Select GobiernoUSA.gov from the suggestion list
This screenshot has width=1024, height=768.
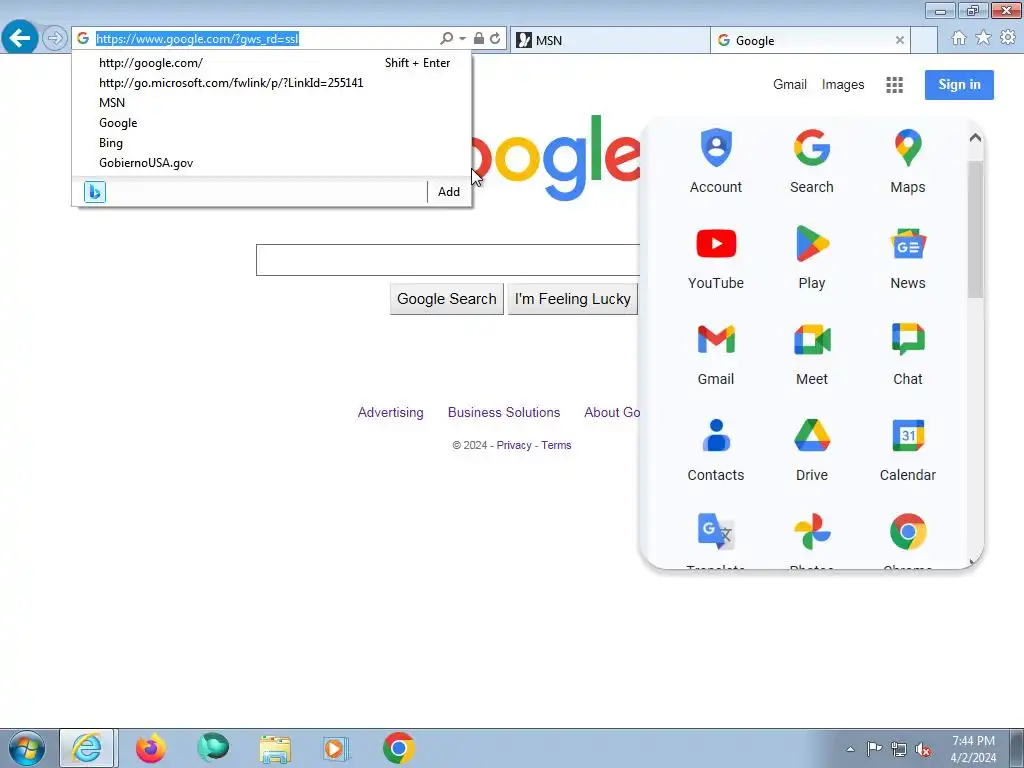(272, 163)
